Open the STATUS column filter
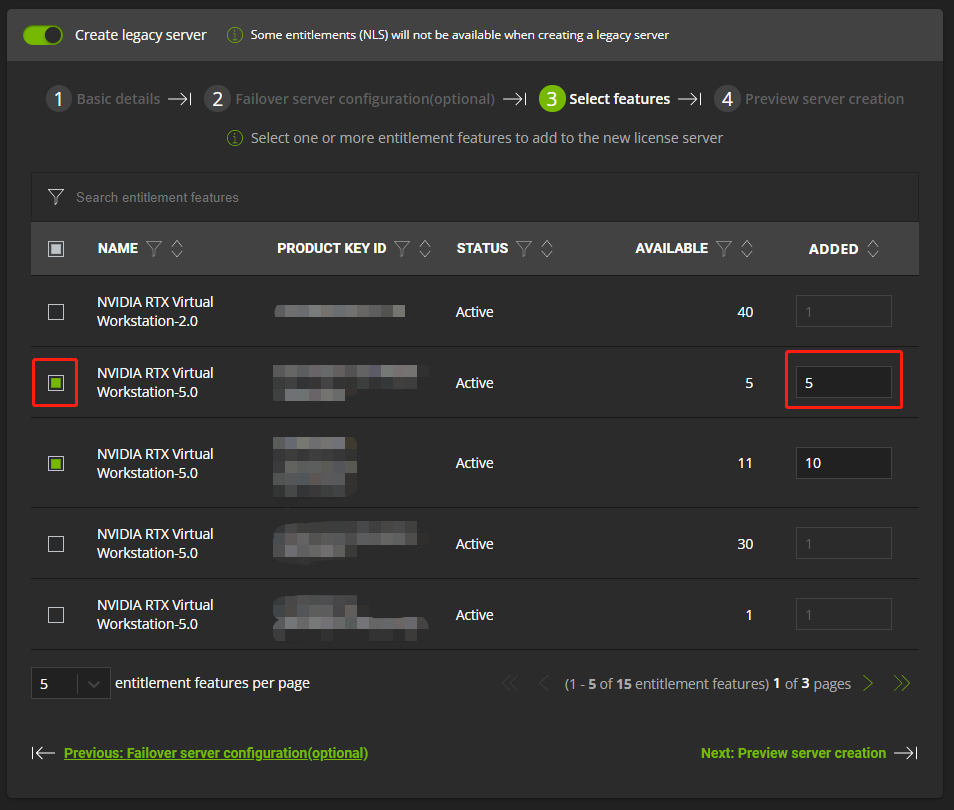This screenshot has height=810, width=954. coord(524,248)
